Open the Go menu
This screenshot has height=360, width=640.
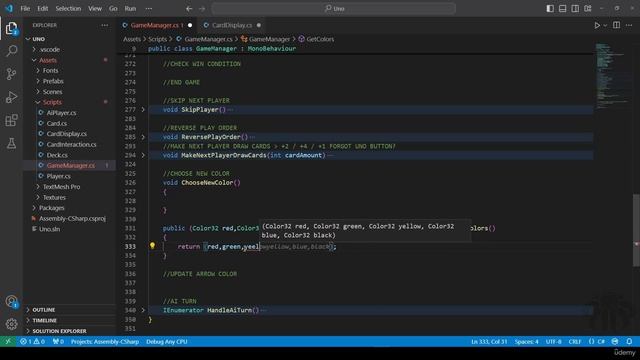coord(113,8)
